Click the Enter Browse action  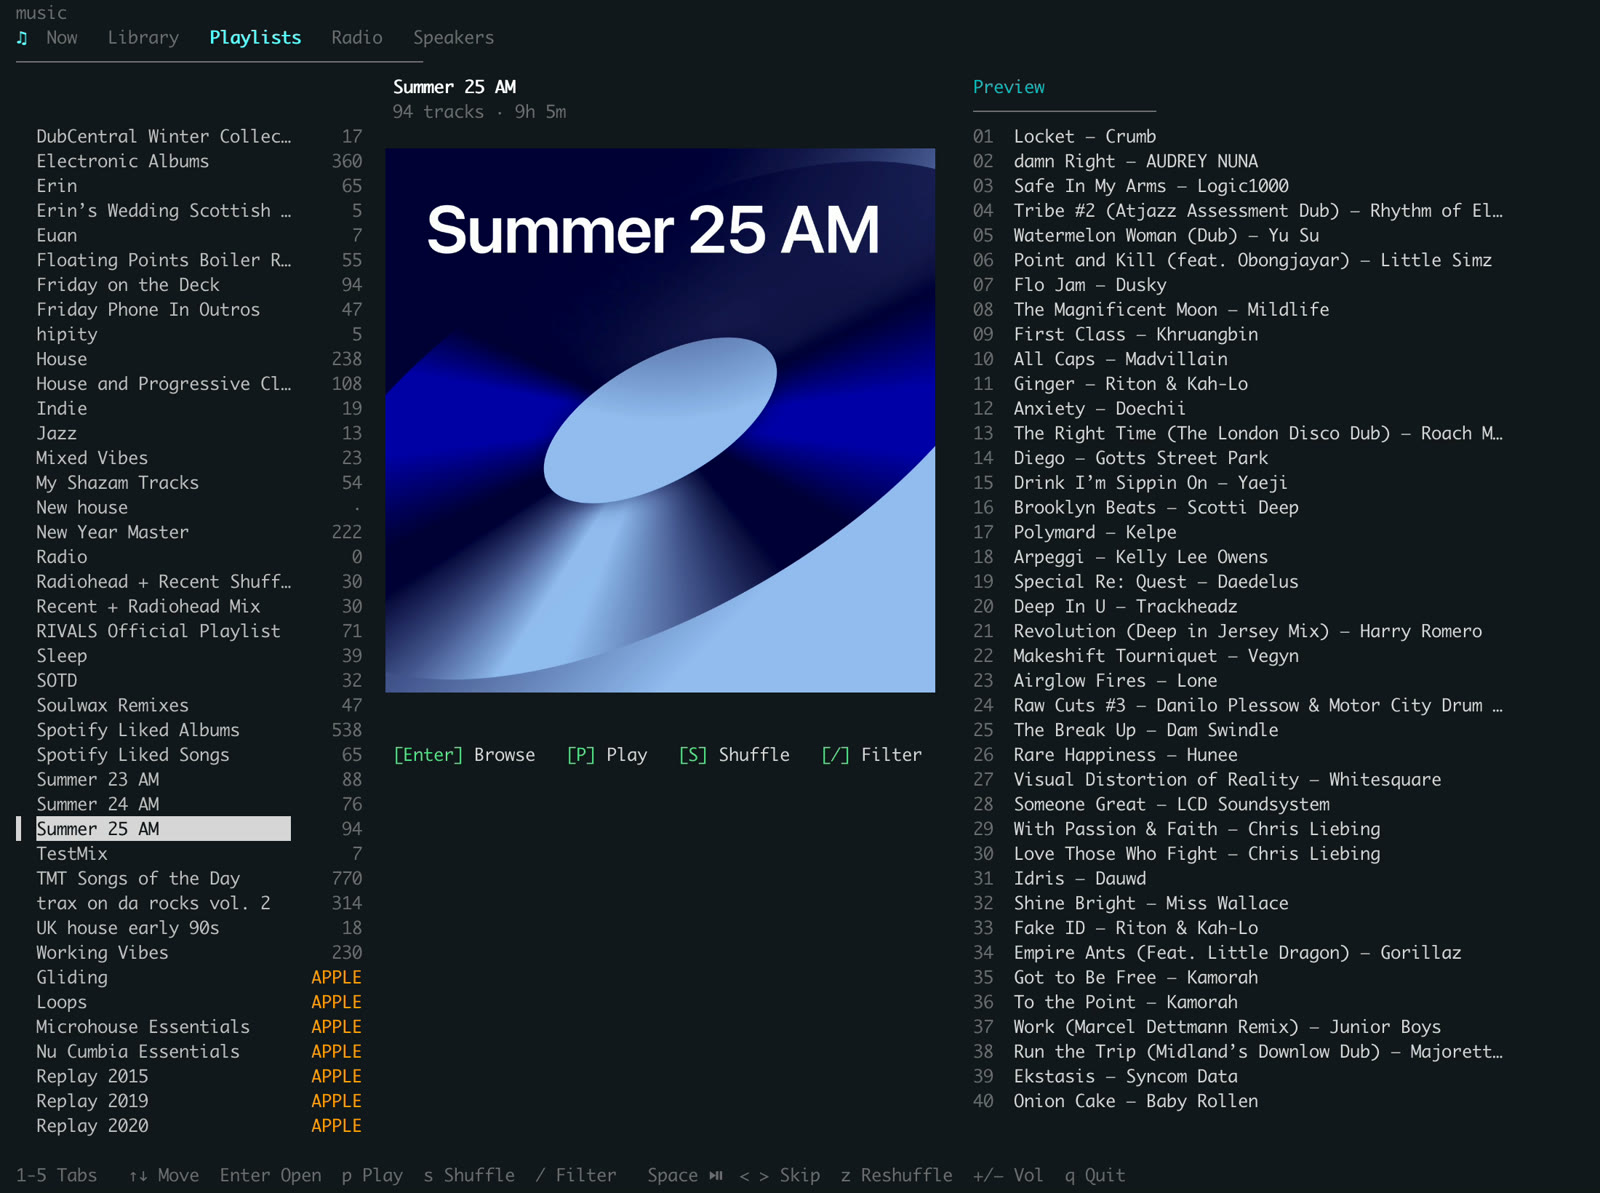pos(464,755)
